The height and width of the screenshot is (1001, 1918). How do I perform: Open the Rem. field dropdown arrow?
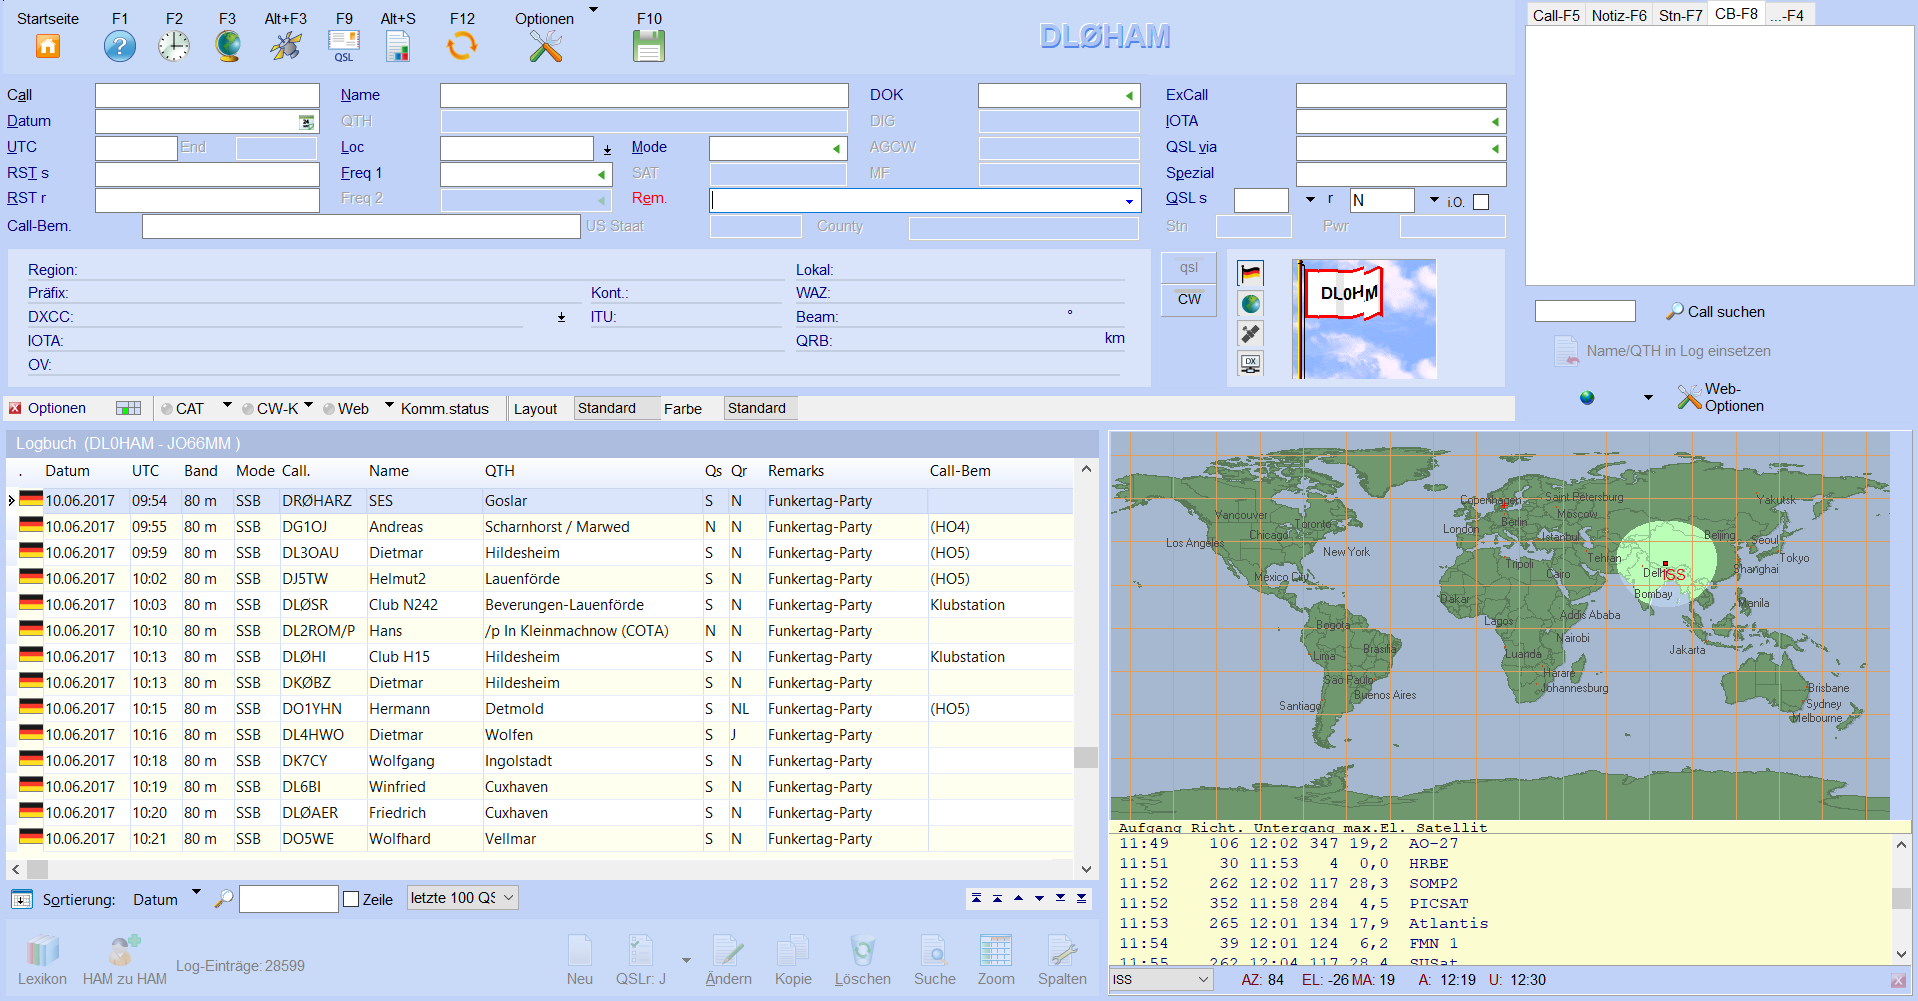pyautogui.click(x=1129, y=201)
